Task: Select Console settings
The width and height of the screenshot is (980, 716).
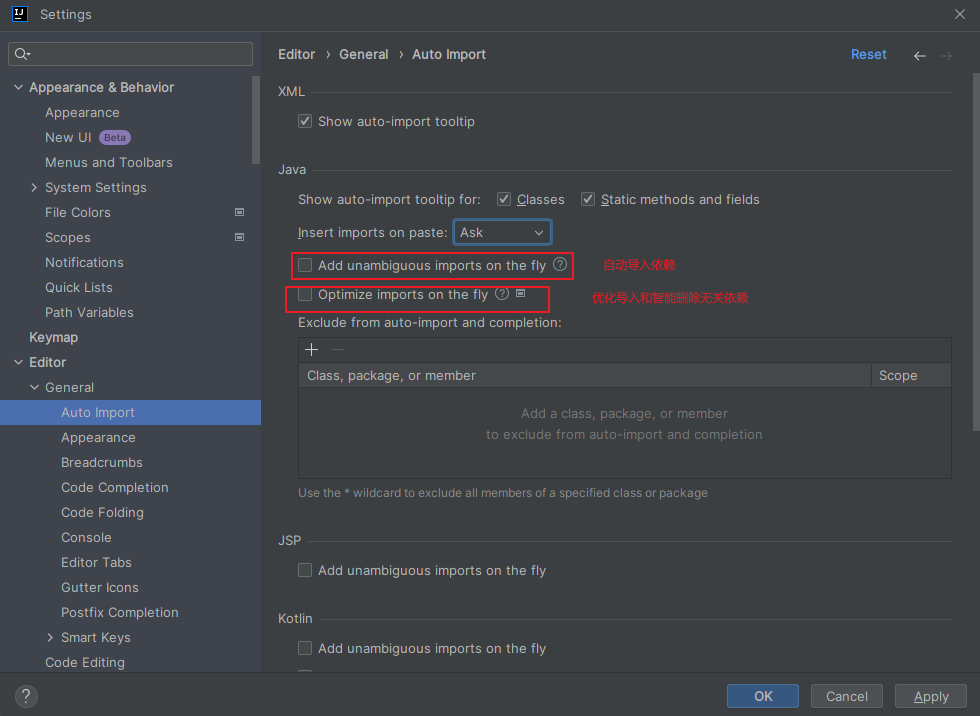Action: (86, 537)
